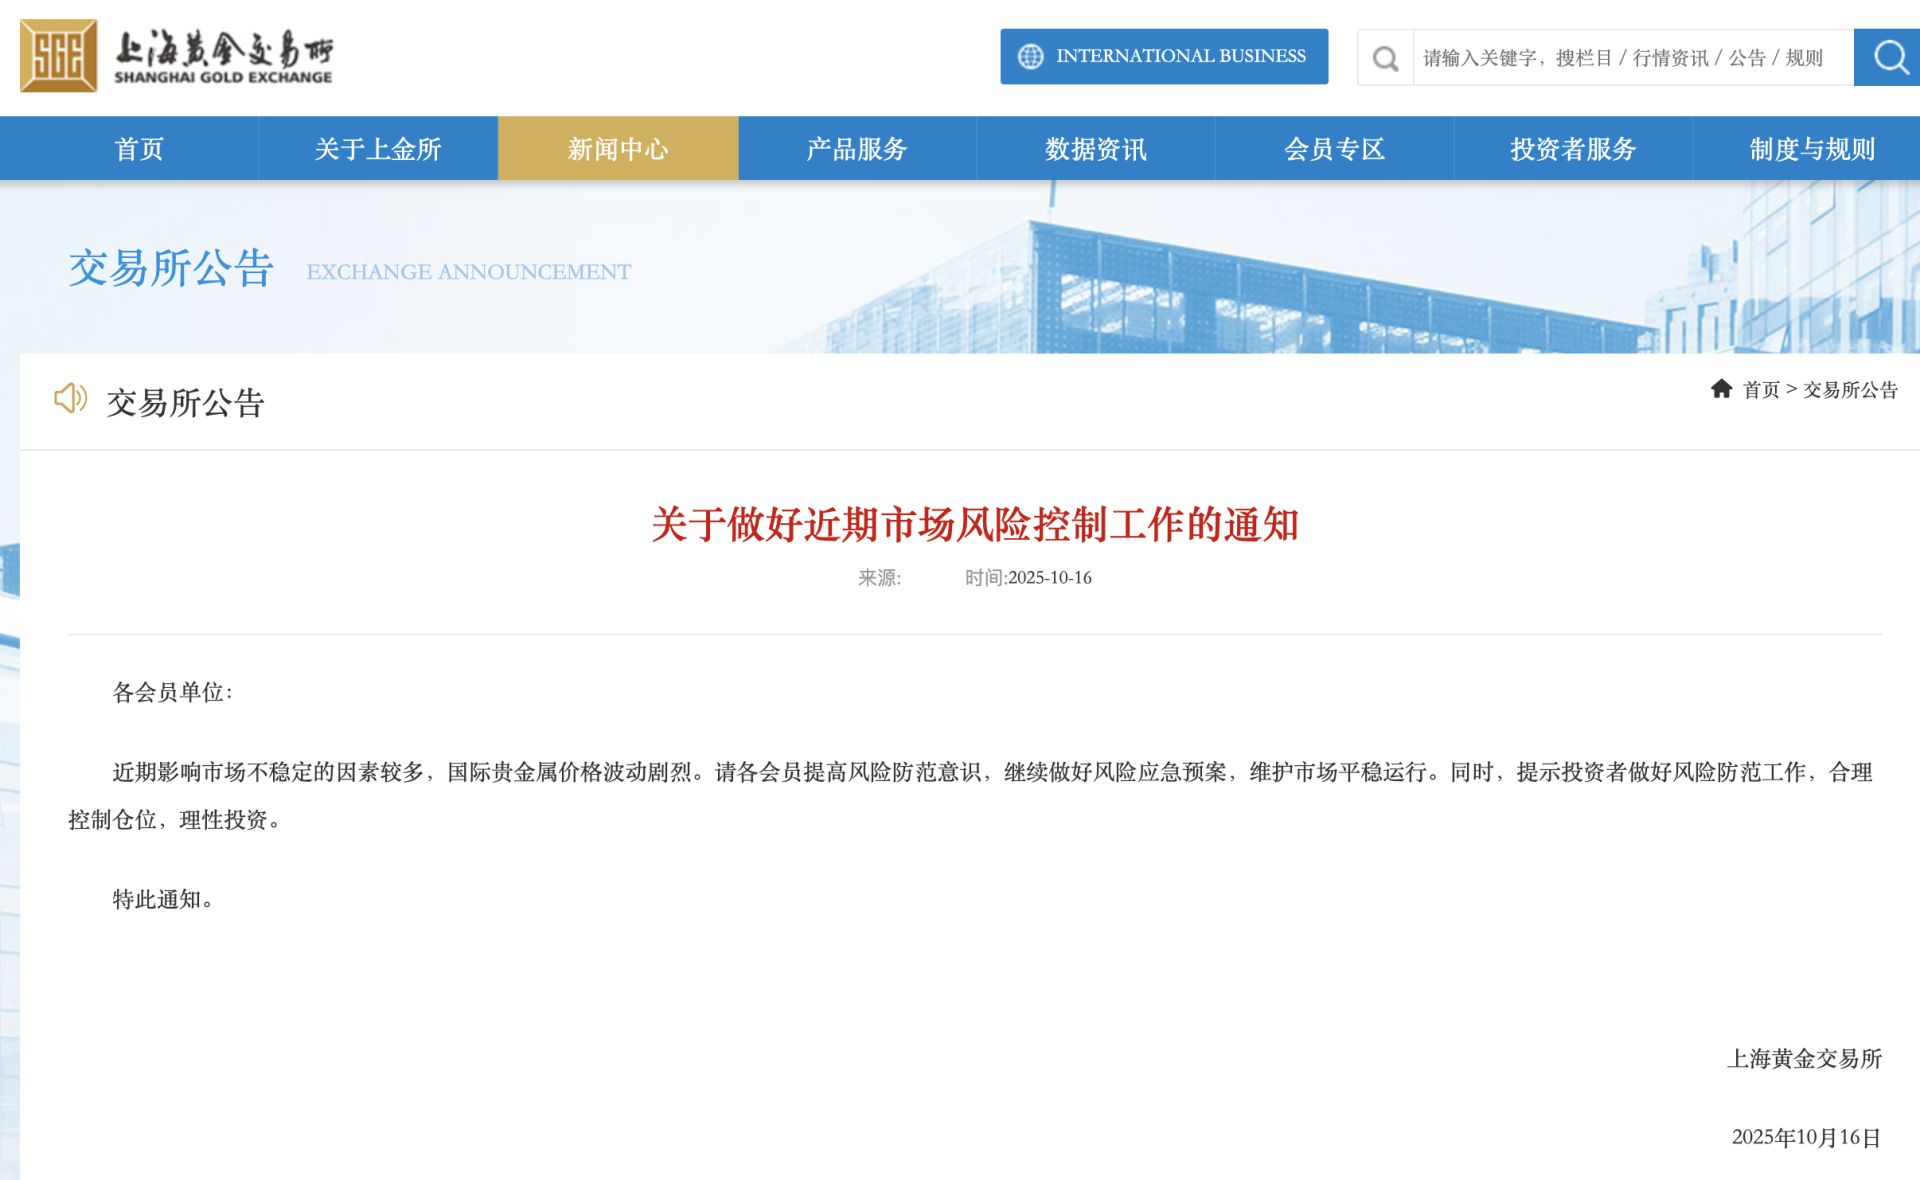1920x1180 pixels.
Task: Click 交易所公告 link in the breadcrumb
Action: 1850,390
